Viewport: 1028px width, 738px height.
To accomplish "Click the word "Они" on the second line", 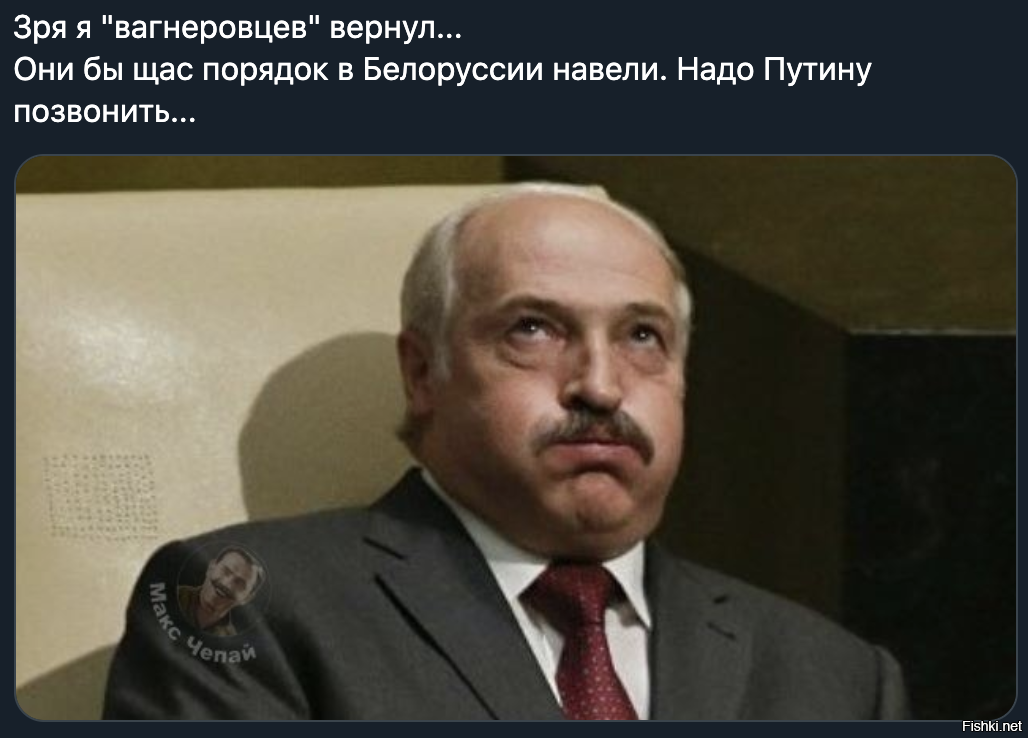I will (43, 70).
